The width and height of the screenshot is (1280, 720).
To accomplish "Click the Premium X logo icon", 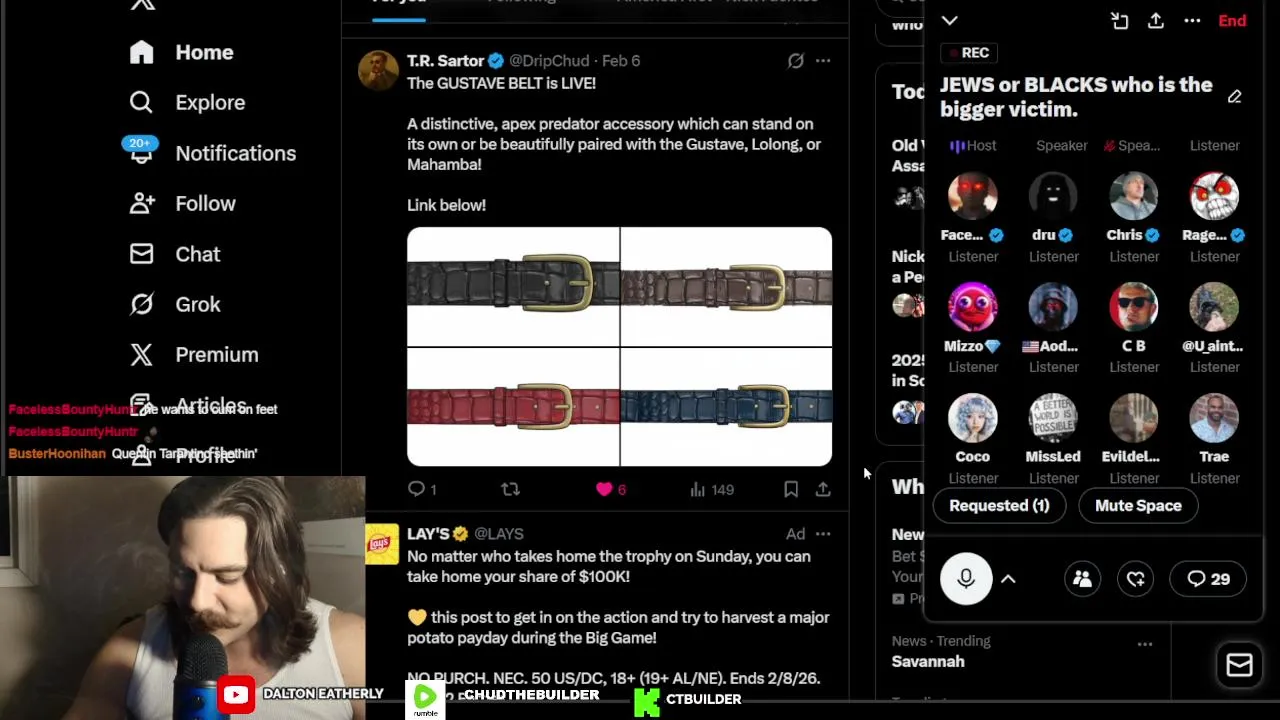I will point(141,354).
